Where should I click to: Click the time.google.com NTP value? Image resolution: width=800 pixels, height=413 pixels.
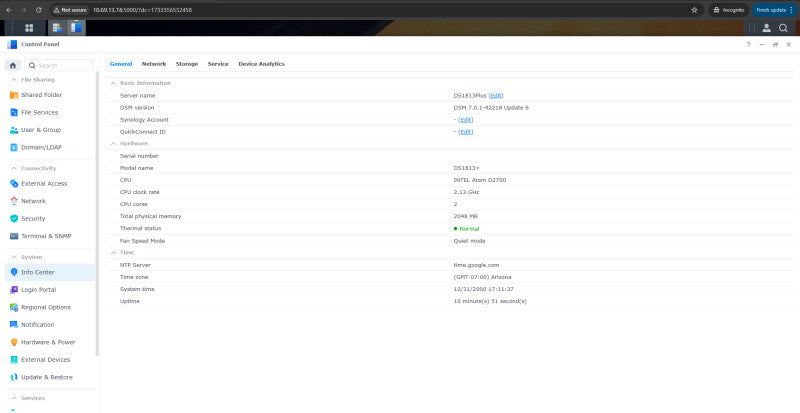[x=476, y=265]
